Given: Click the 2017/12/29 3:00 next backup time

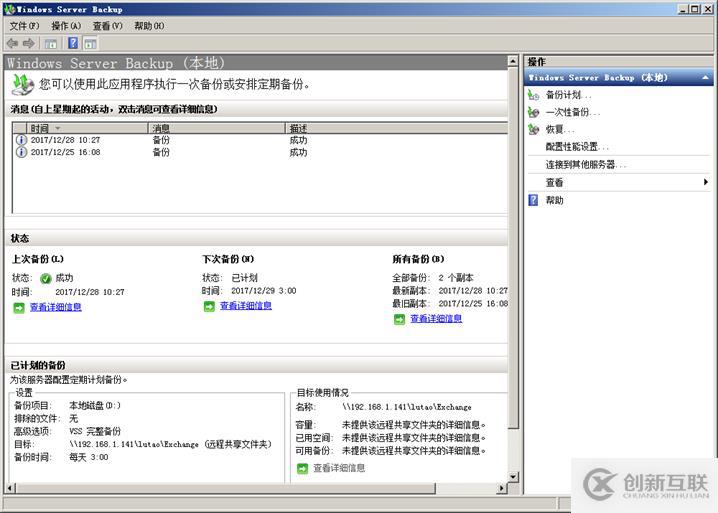Looking at the screenshot, I should pos(264,291).
